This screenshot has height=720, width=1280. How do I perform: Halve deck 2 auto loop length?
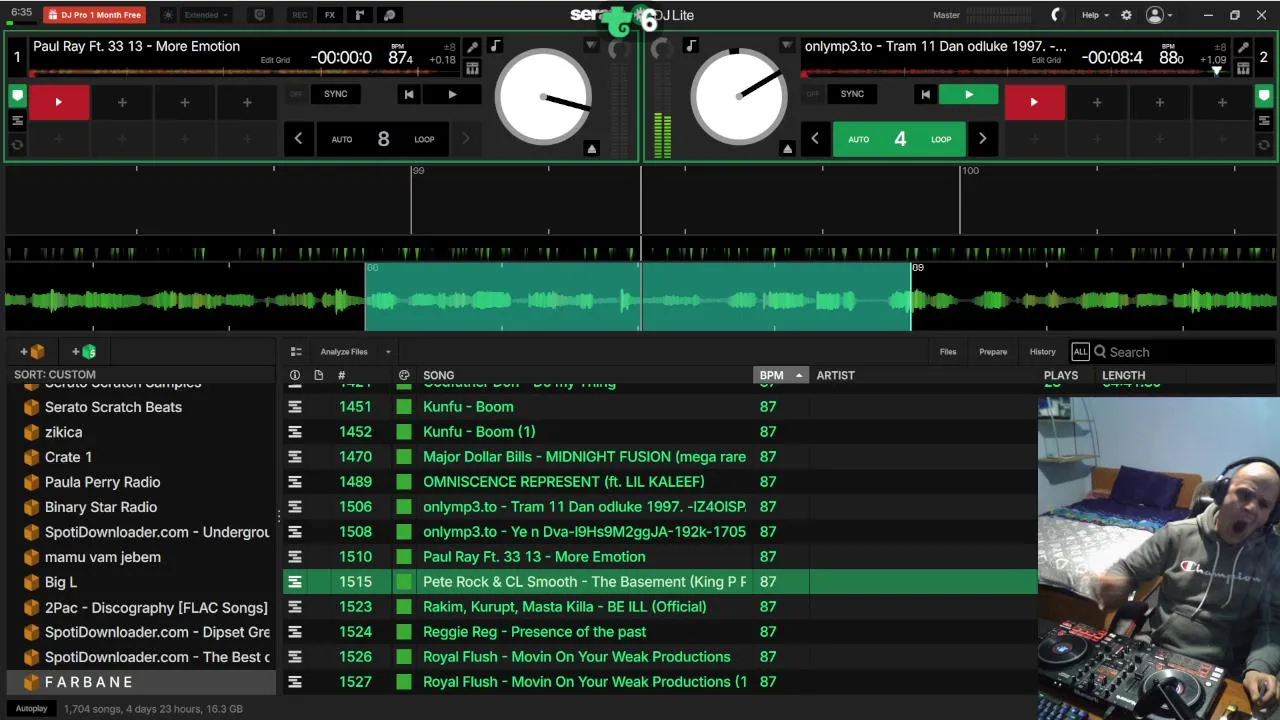pos(815,139)
